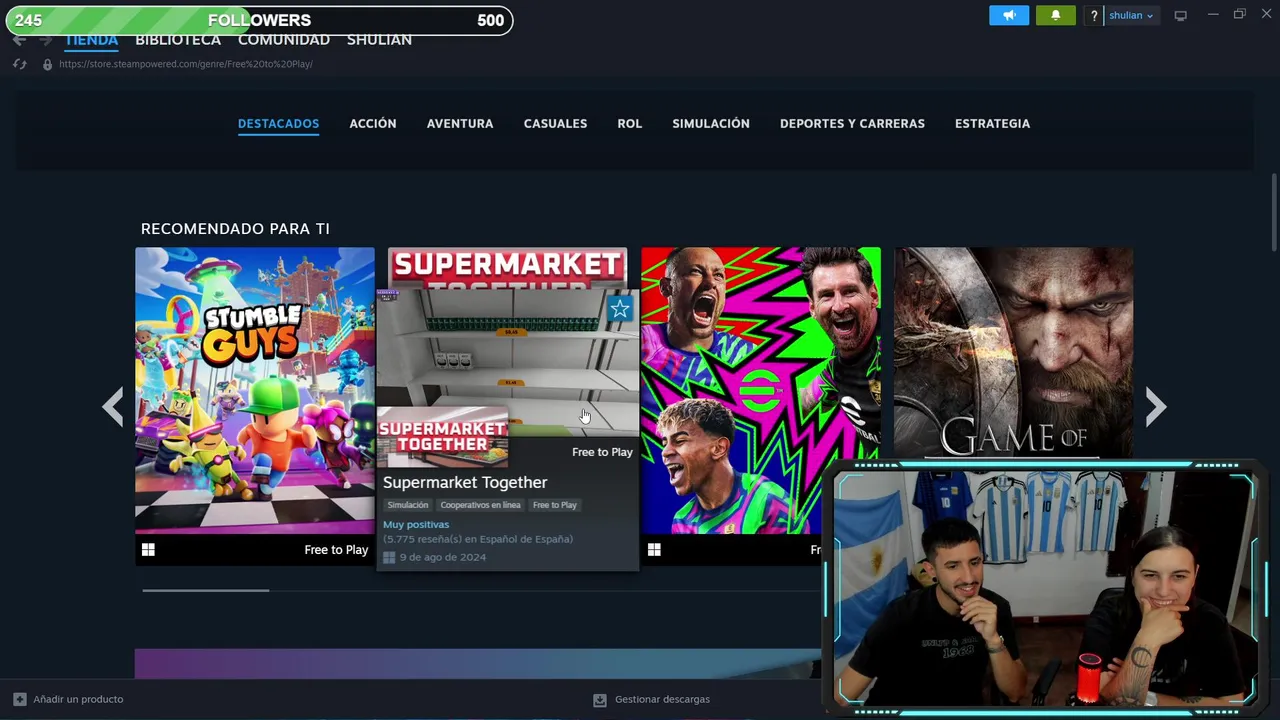Click the followers goal progress bar
Screen dimensions: 1280x720
[x=259, y=20]
